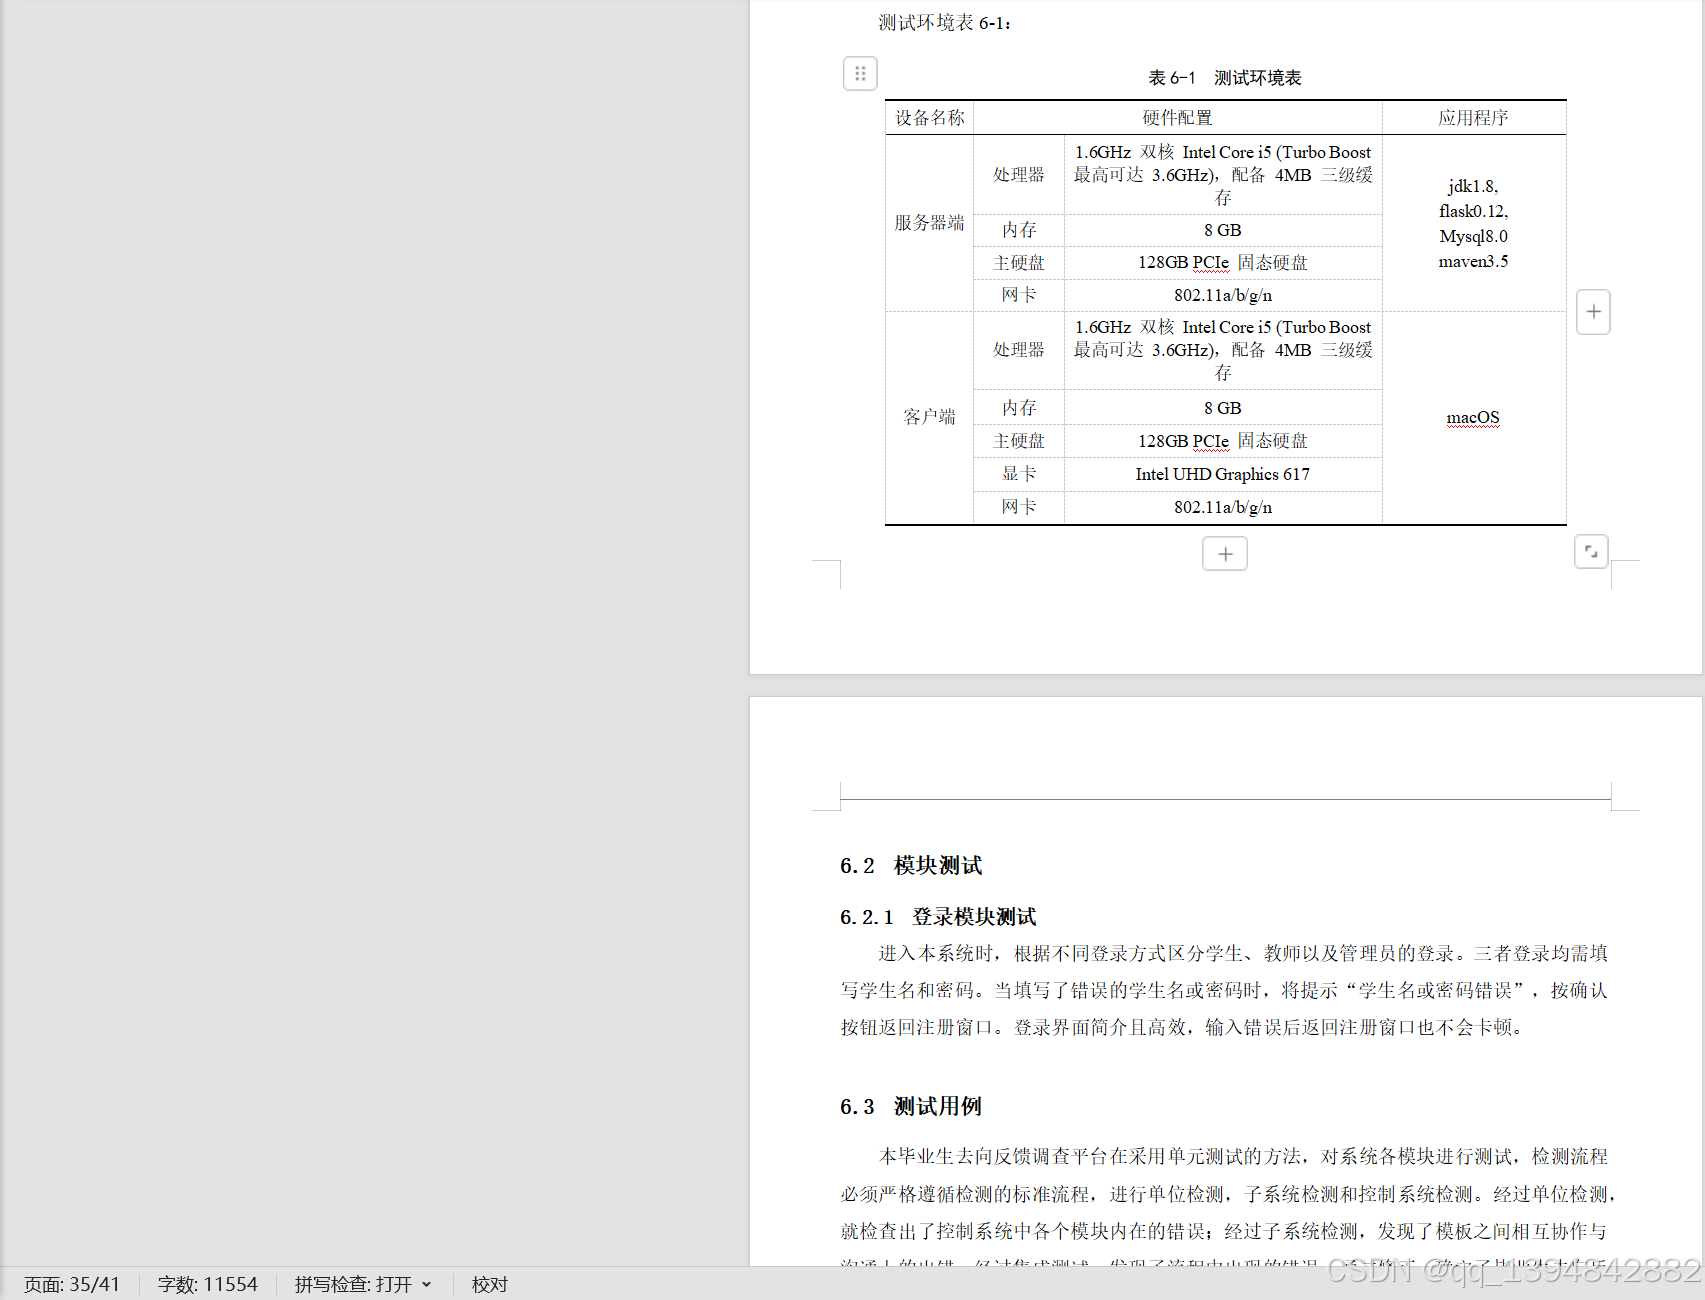Click the plus icon below the table to add a row
The width and height of the screenshot is (1705, 1300).
click(1224, 553)
